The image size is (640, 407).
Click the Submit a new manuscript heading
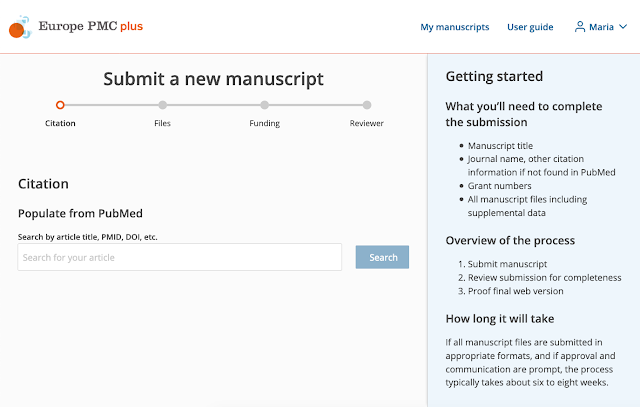click(213, 79)
